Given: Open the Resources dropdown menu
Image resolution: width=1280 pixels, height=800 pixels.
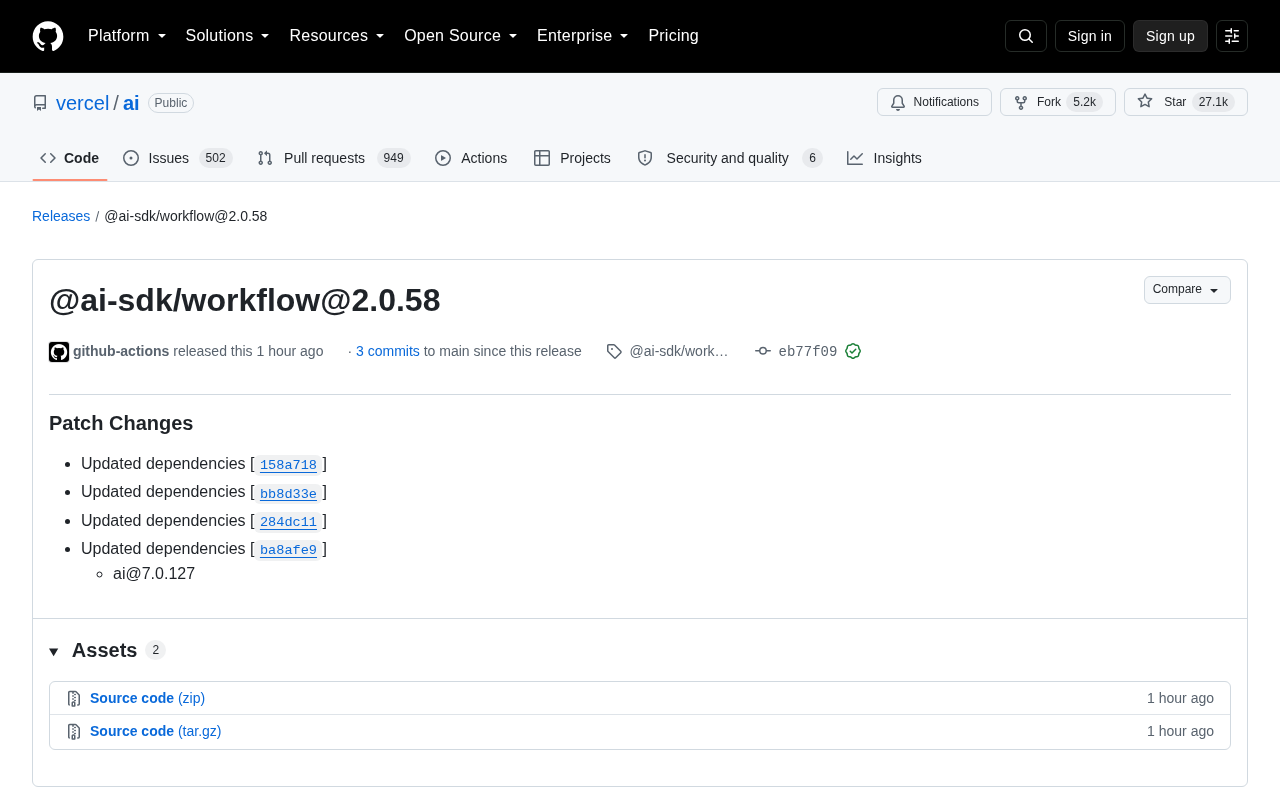Looking at the screenshot, I should coord(337,36).
